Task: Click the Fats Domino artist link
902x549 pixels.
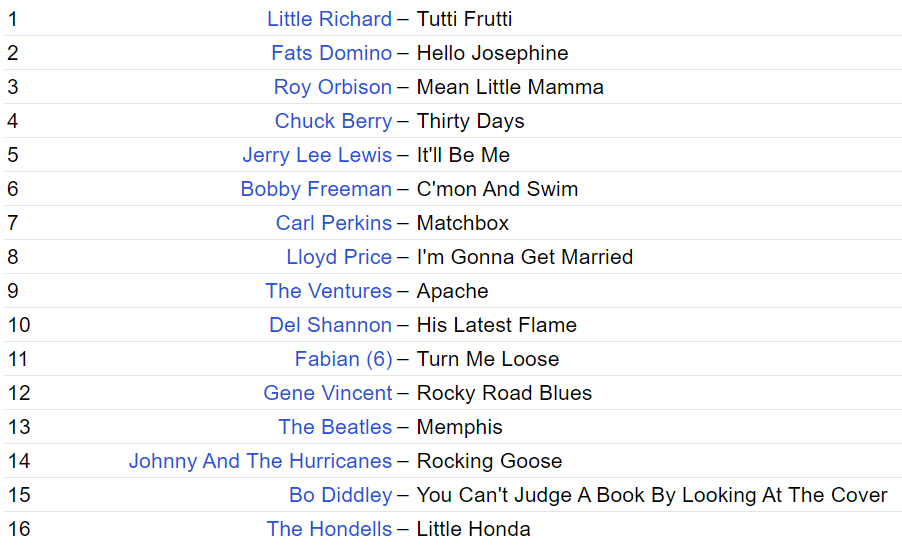Action: pyautogui.click(x=331, y=53)
